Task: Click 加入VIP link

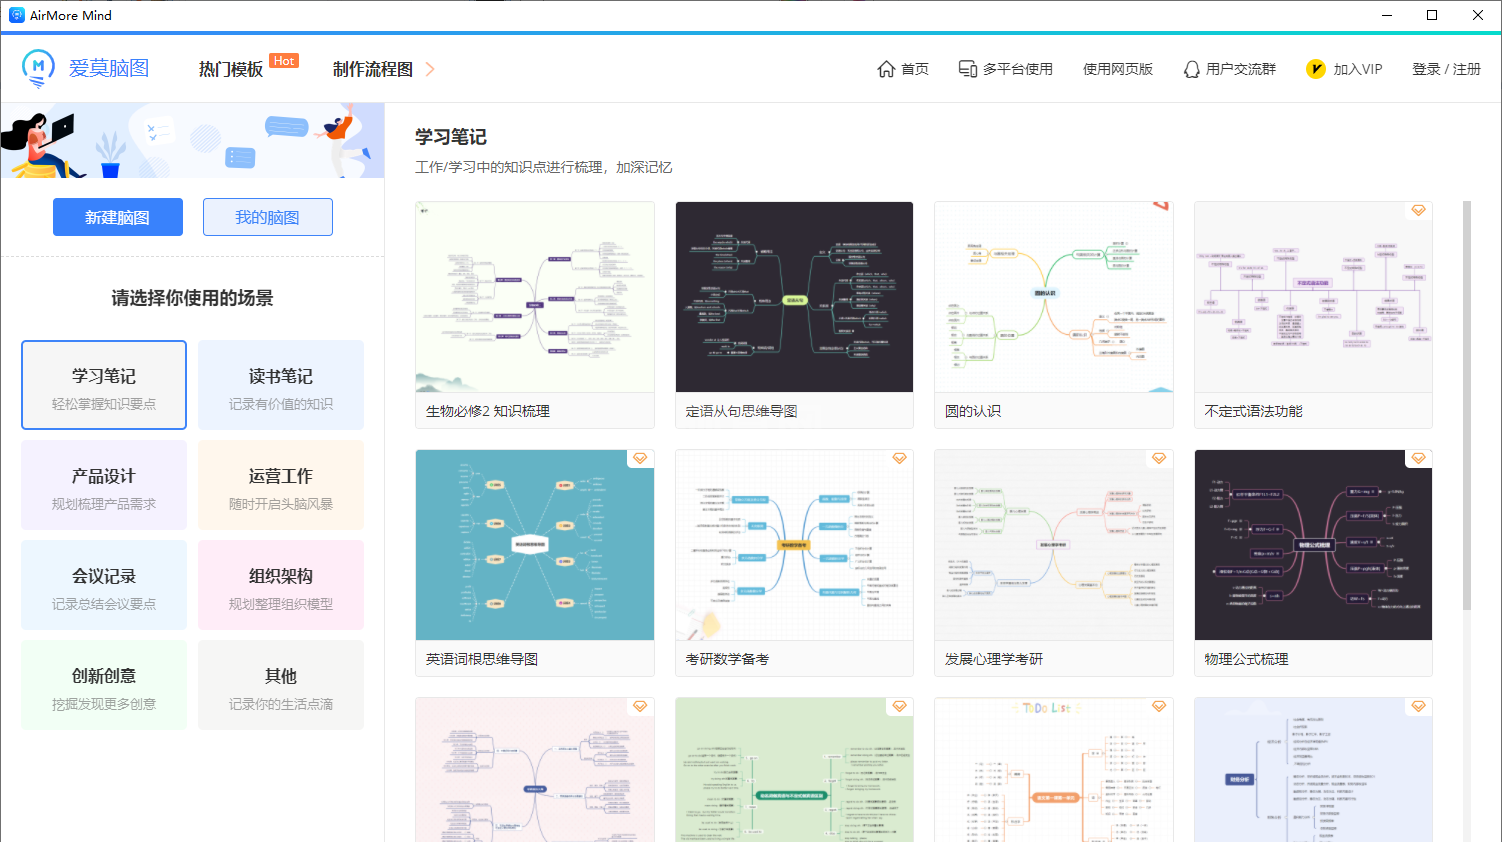Action: coord(1358,69)
